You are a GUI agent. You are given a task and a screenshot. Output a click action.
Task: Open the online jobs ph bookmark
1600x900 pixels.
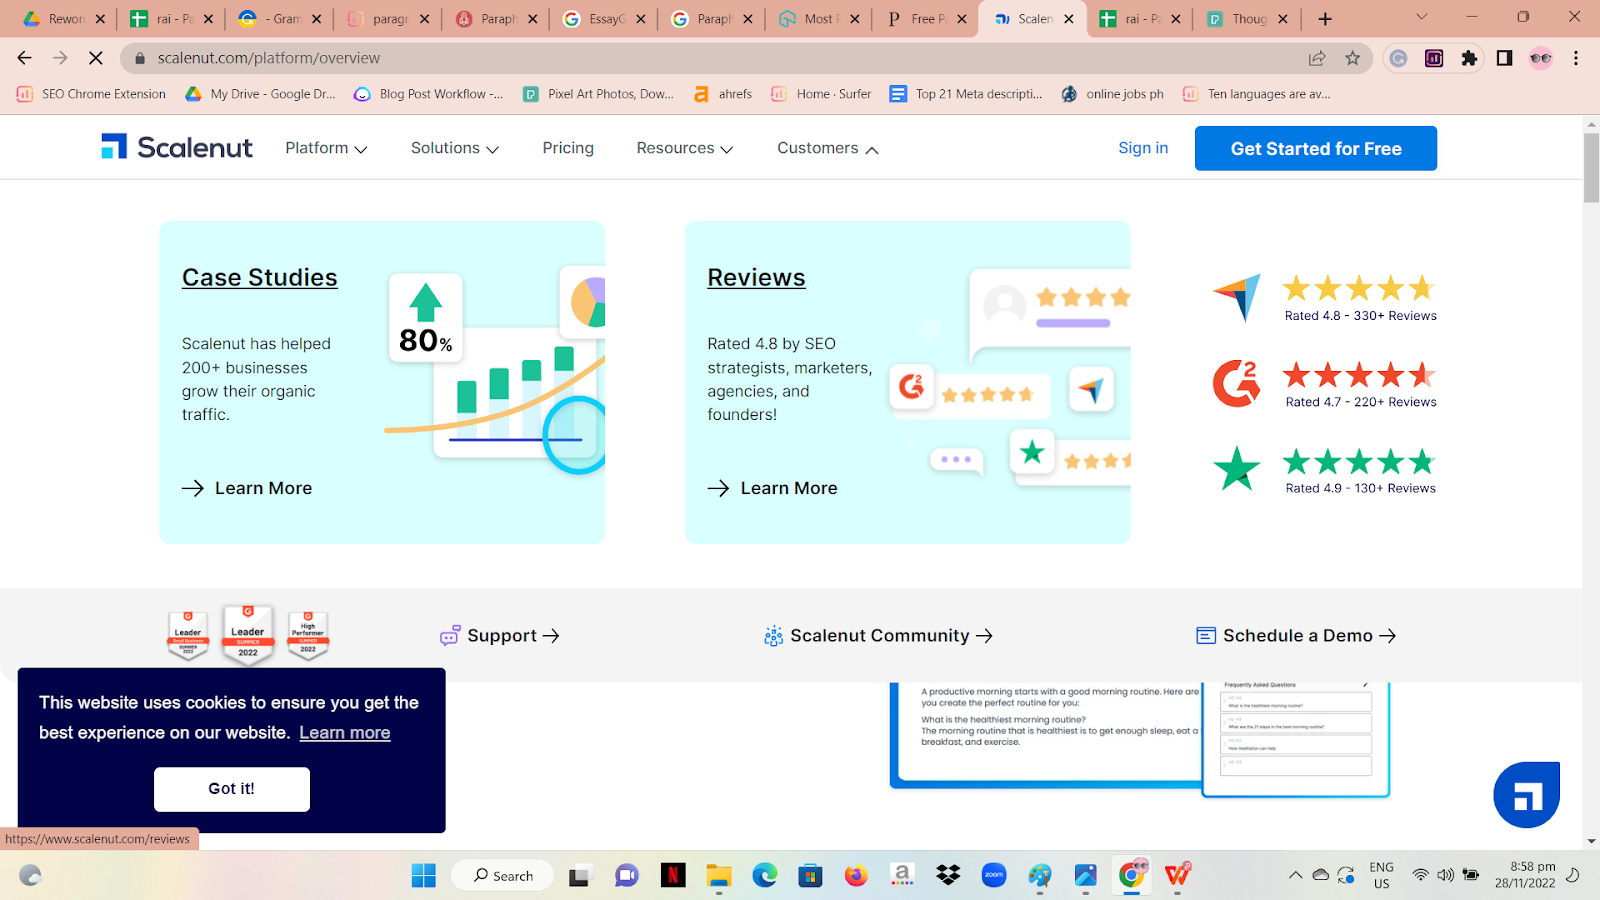pos(1113,94)
